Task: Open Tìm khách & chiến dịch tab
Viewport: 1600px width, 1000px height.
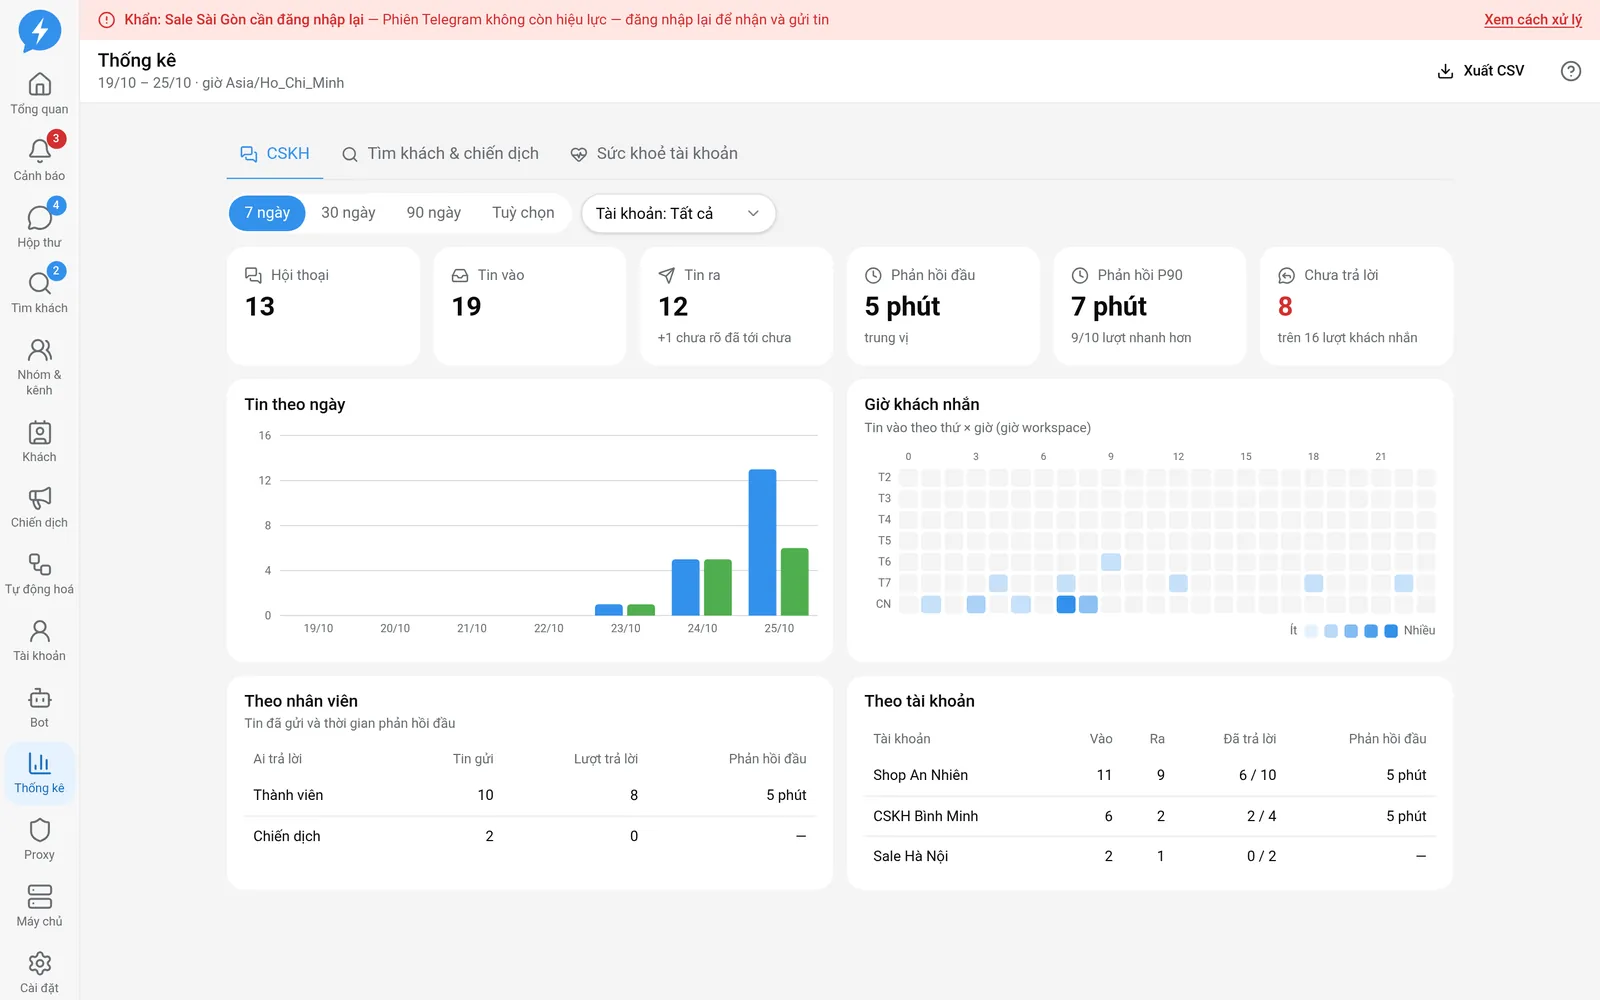Action: point(440,154)
